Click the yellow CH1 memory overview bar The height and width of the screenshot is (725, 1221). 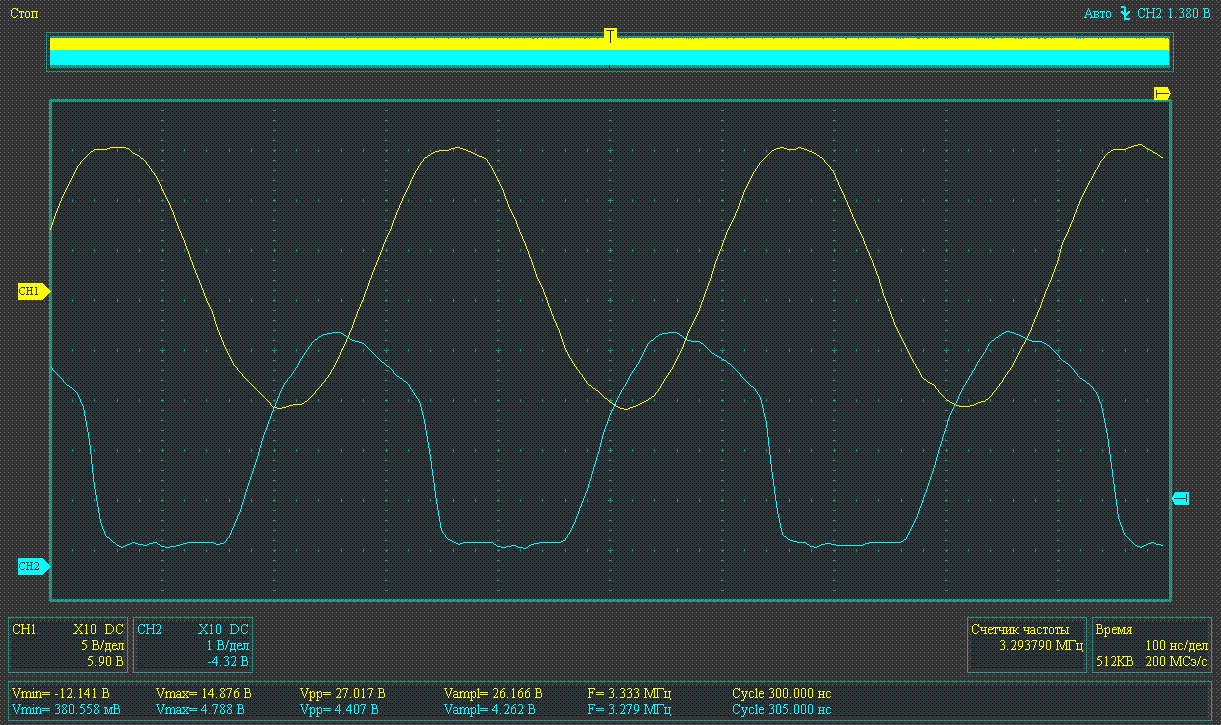point(609,44)
